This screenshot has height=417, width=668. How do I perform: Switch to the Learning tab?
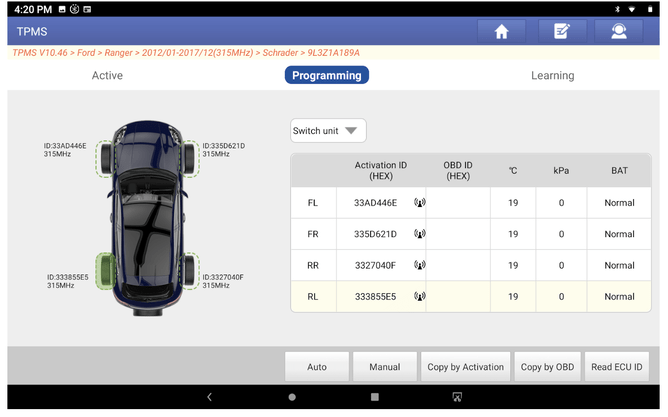[553, 75]
